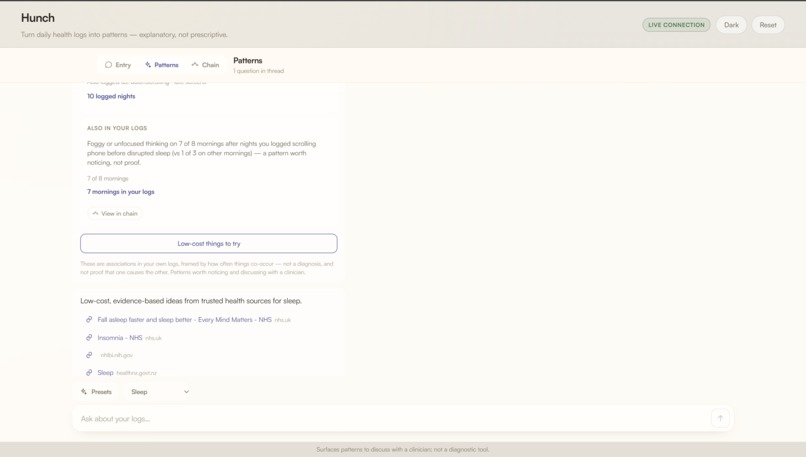Screen dimensions: 806x457
Task: Click the chain-link icon beside nhlbi.nih.gov
Action: [89, 355]
